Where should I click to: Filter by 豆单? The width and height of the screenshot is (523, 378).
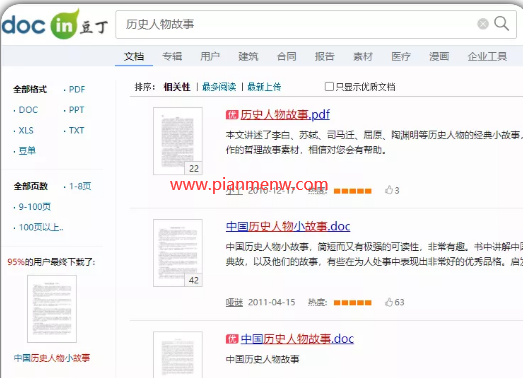27,151
